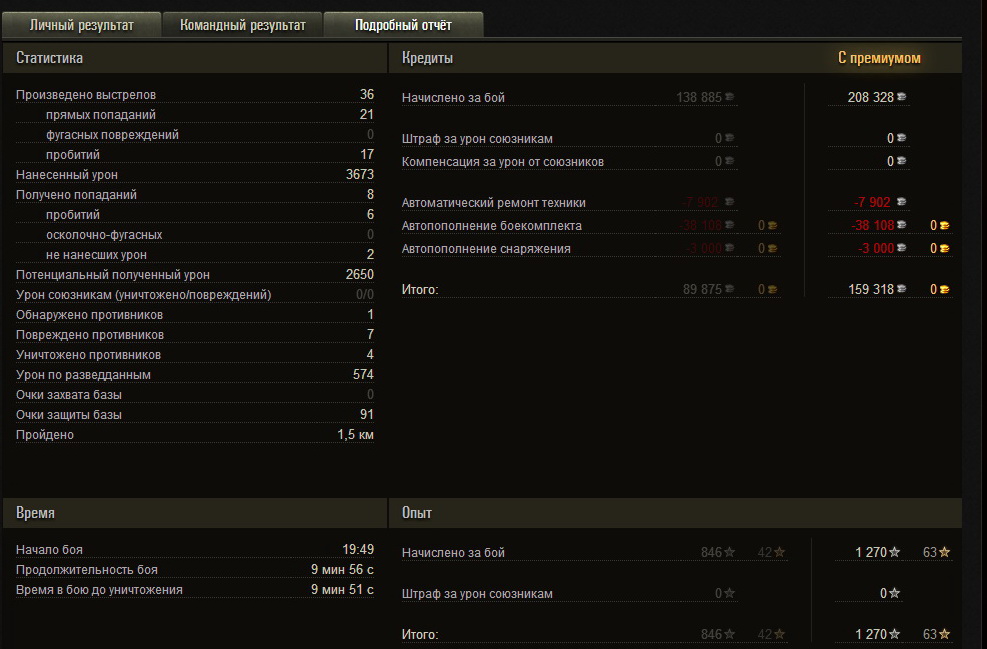Click the Время section header
Screen dimensions: 987x649
pos(35,513)
